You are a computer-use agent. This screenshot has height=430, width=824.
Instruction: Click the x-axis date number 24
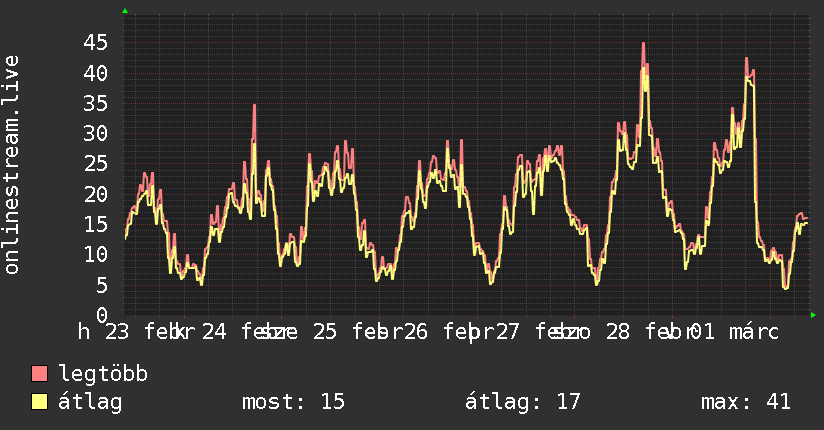click(214, 332)
